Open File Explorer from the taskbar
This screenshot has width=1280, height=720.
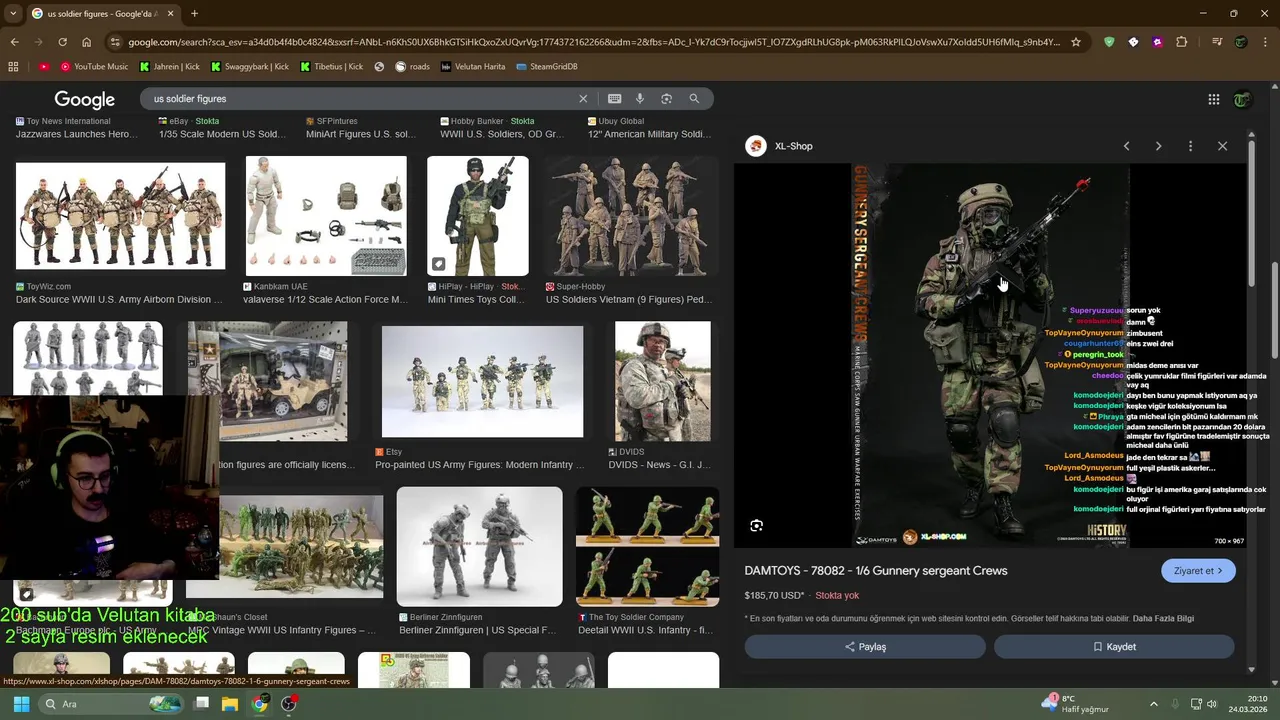coord(229,704)
